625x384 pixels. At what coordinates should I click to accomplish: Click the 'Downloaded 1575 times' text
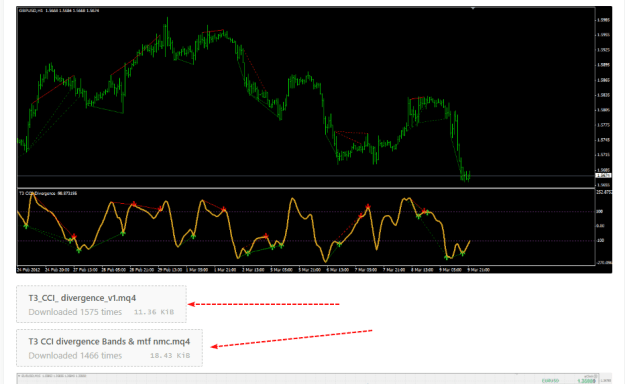coord(75,312)
